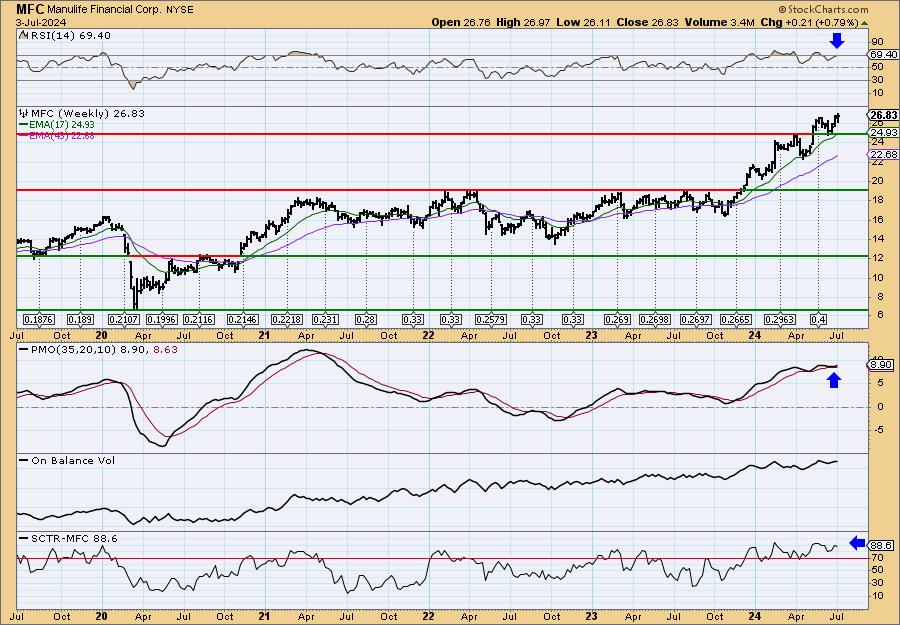This screenshot has width=900, height=625.
Task: Click the 70 level on SCTR axis
Action: pyautogui.click(x=877, y=557)
